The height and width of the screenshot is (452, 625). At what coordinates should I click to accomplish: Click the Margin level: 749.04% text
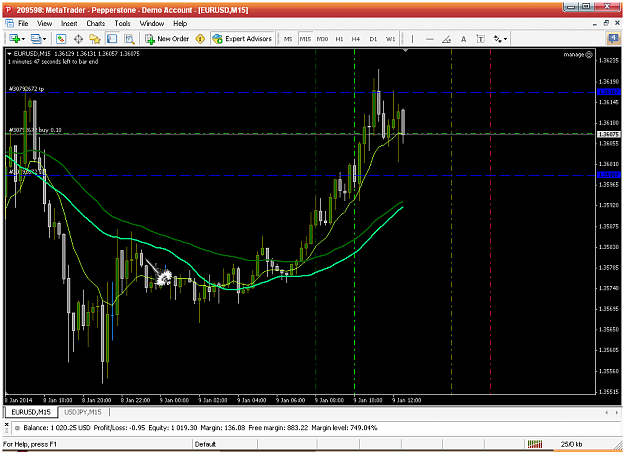point(344,428)
